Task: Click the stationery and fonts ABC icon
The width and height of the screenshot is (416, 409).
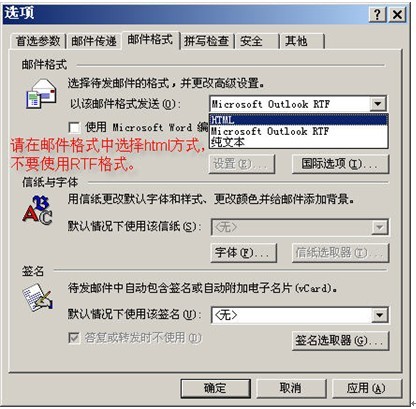Action: point(38,210)
